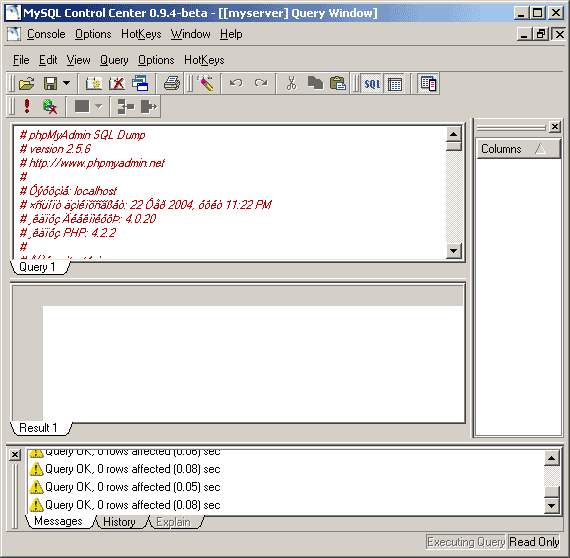Open the Save dropdown arrow
The height and width of the screenshot is (558, 570).
(67, 83)
